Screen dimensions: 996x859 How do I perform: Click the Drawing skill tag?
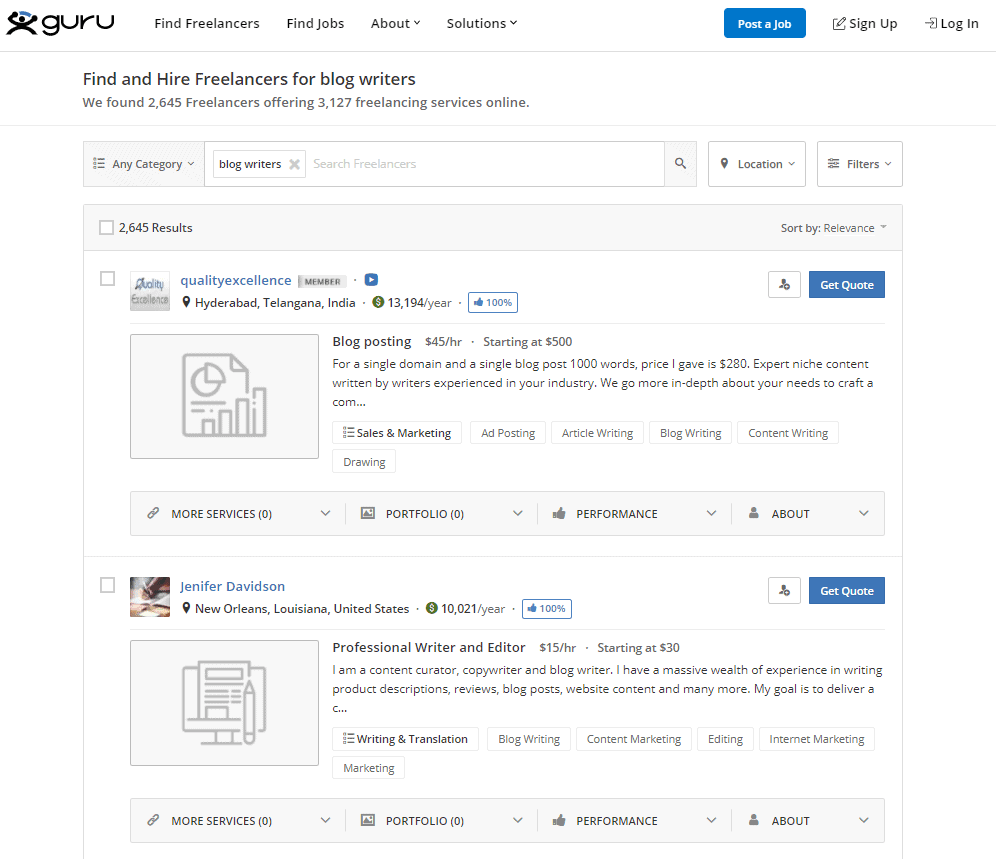(364, 462)
